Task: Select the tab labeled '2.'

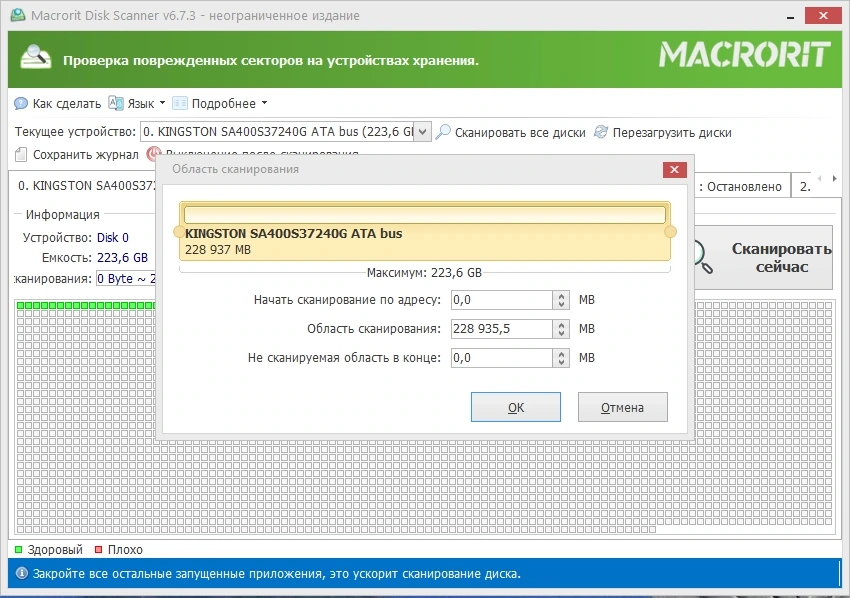Action: (x=804, y=187)
